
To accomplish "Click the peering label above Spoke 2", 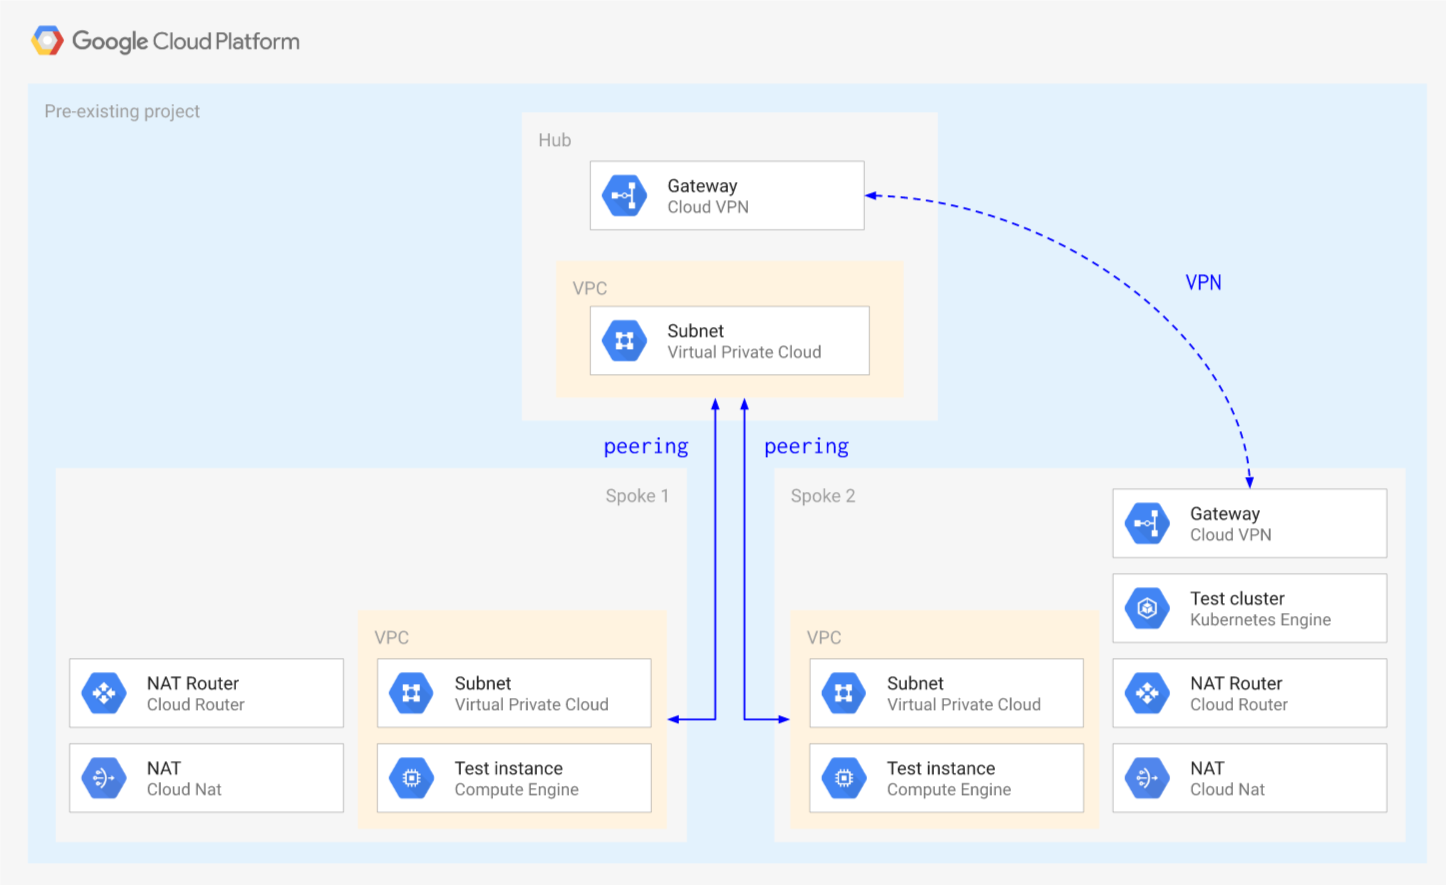I will 807,447.
